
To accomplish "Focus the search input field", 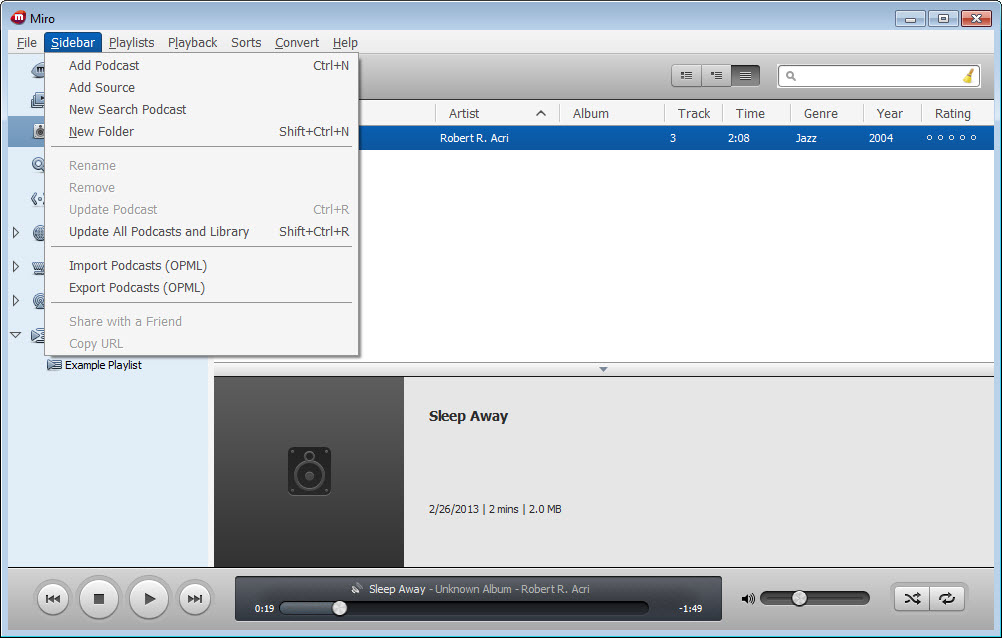I will tap(879, 76).
